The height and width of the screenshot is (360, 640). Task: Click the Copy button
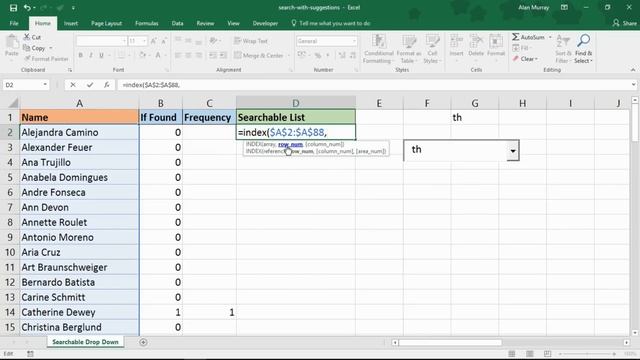(34, 48)
